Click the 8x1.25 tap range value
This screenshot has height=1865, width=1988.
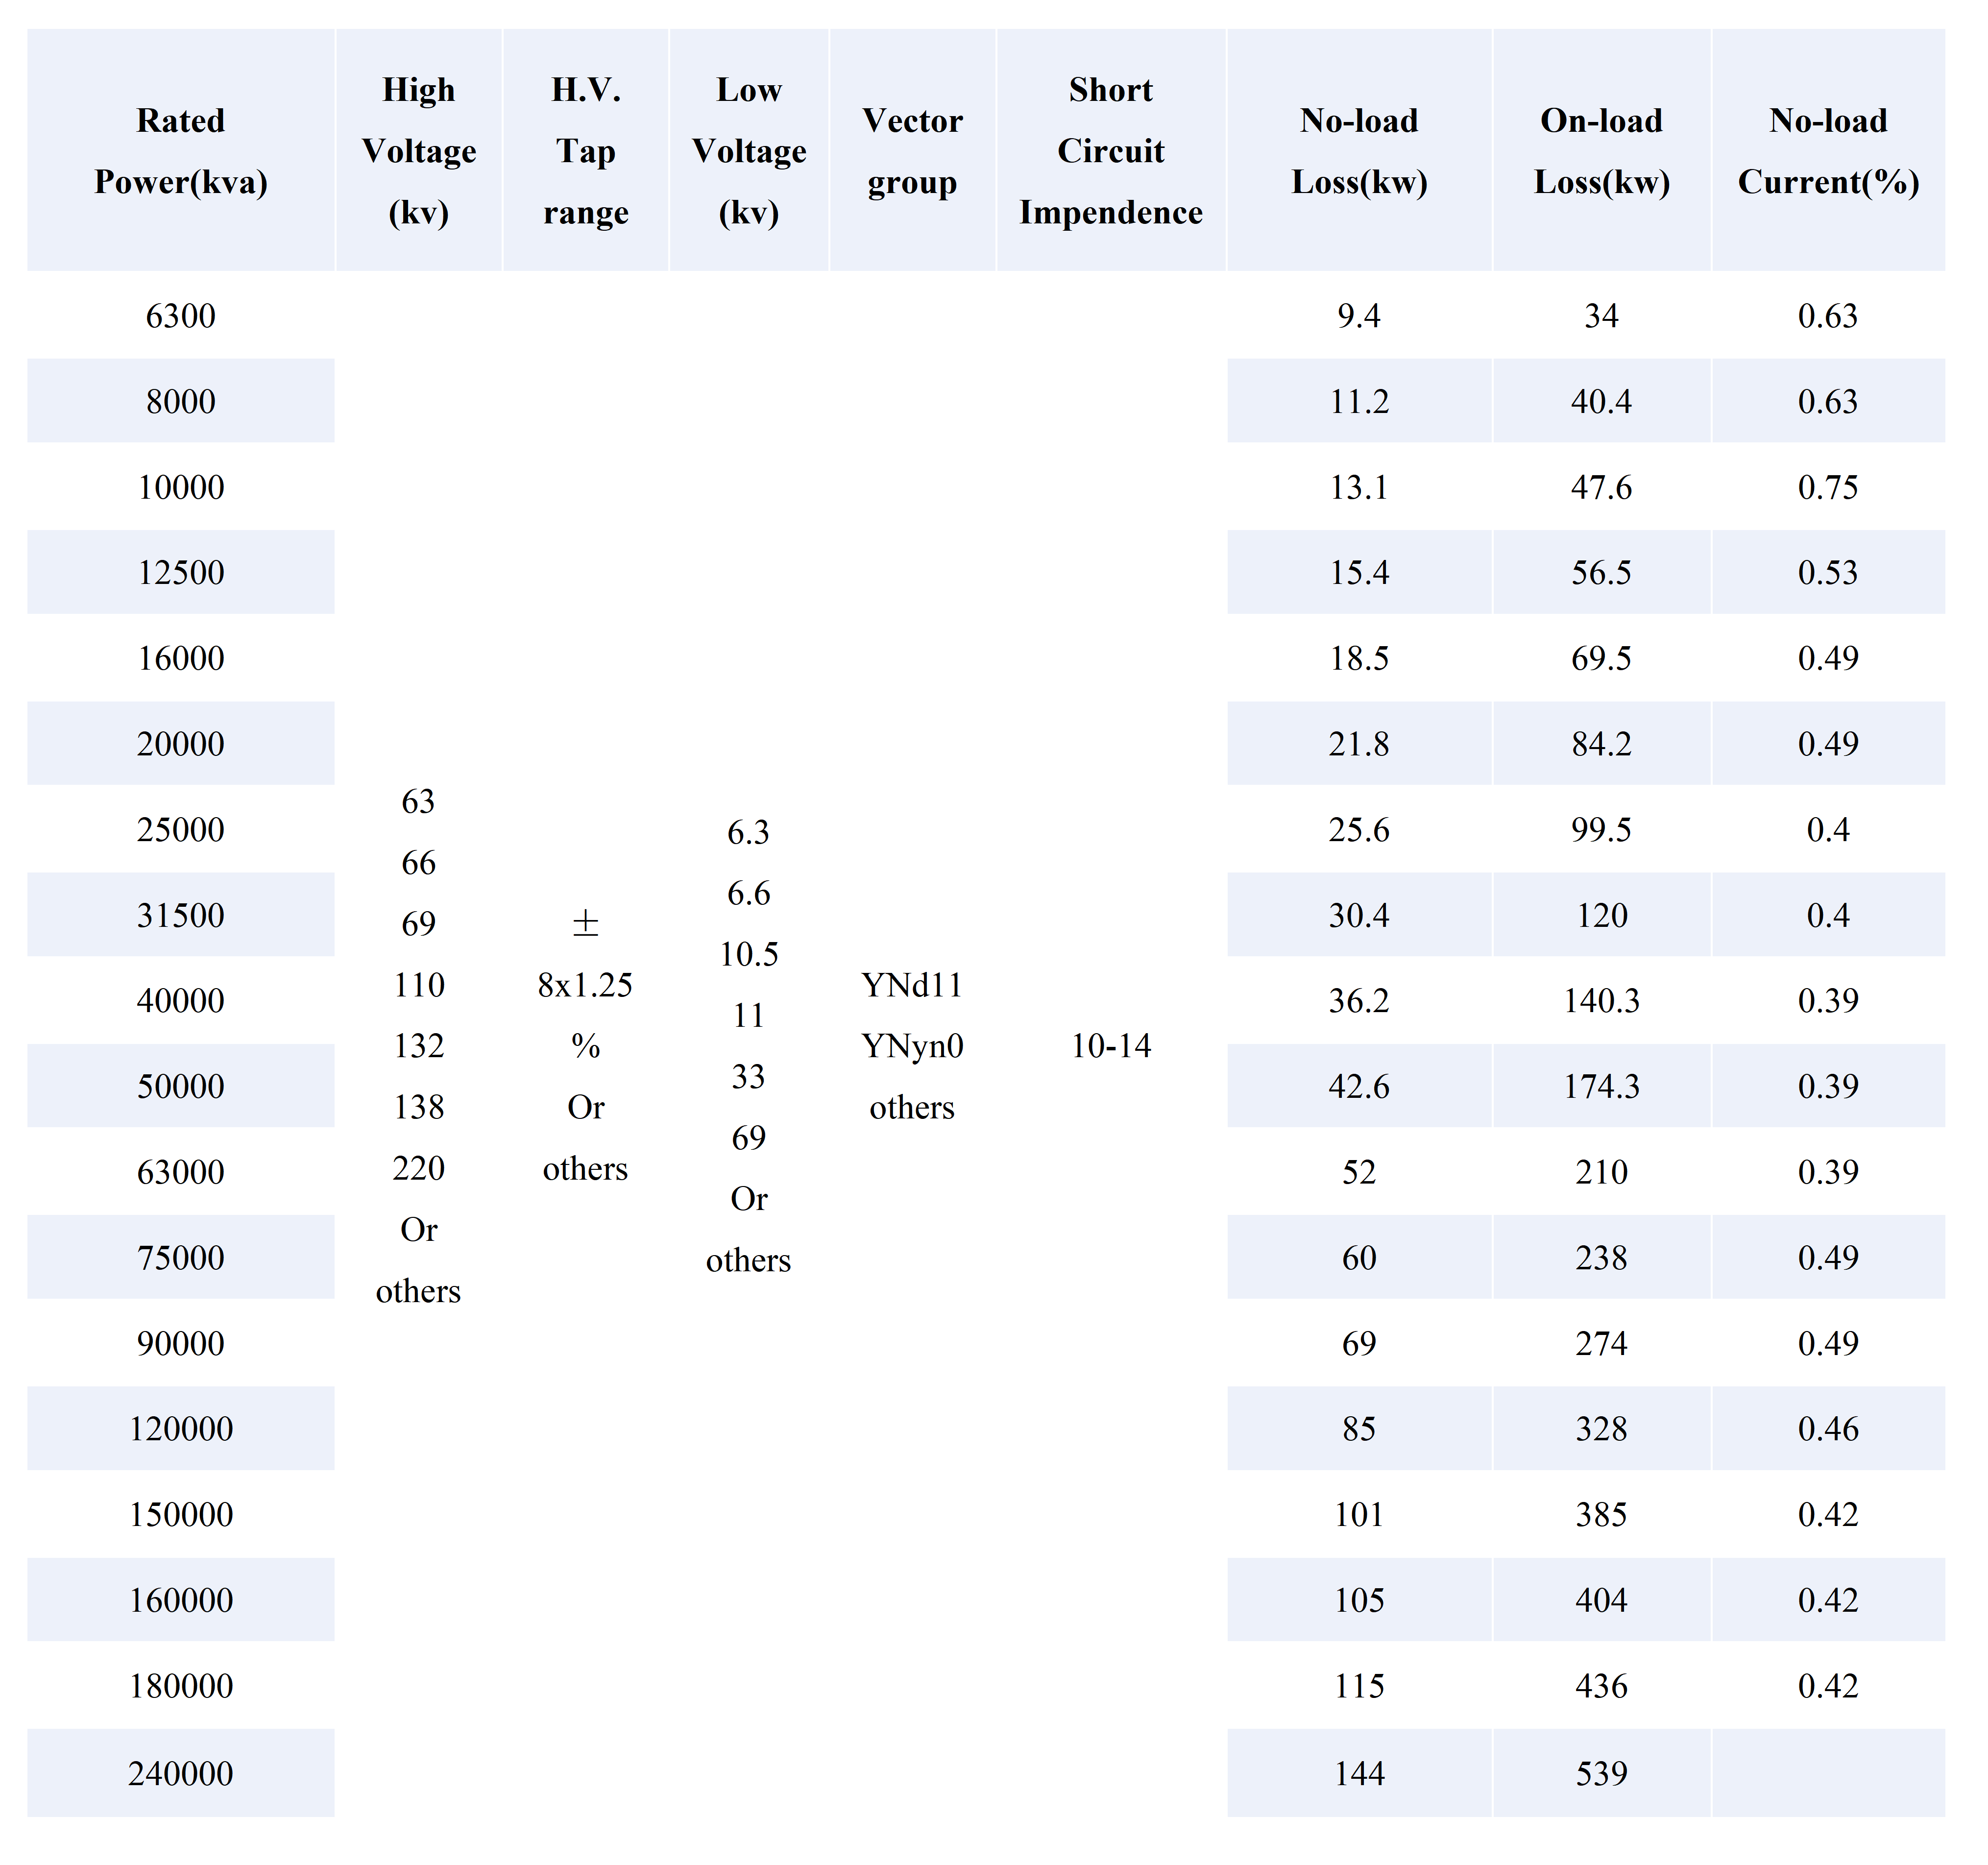click(x=586, y=985)
